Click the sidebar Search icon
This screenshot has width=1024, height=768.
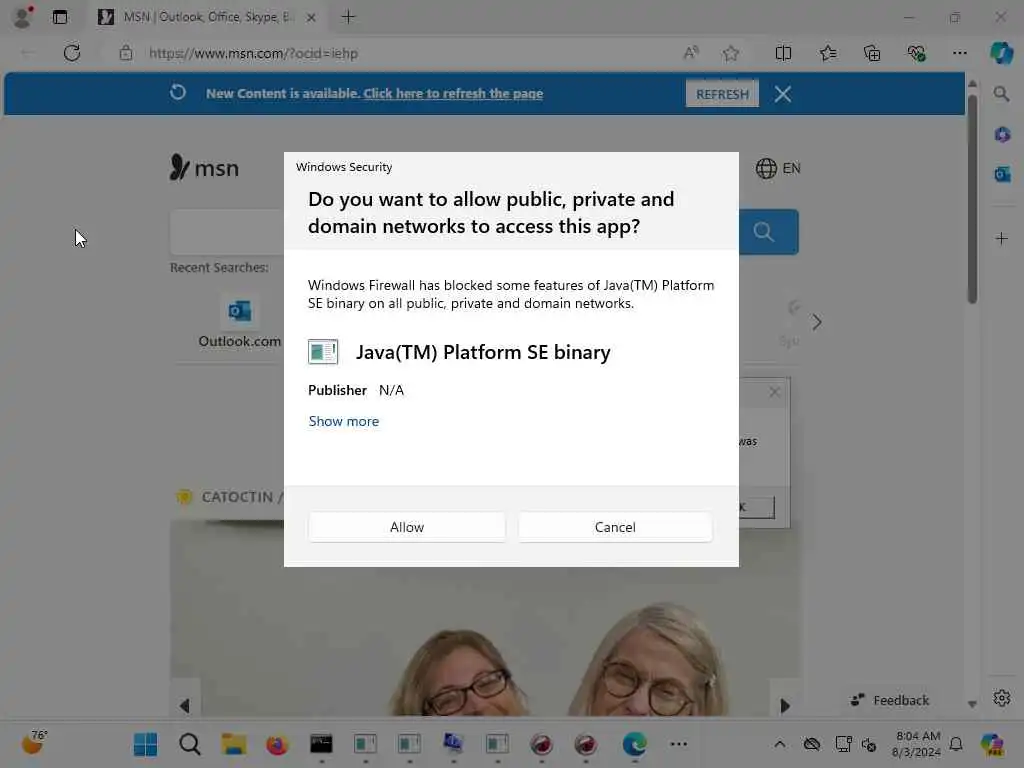1001,94
